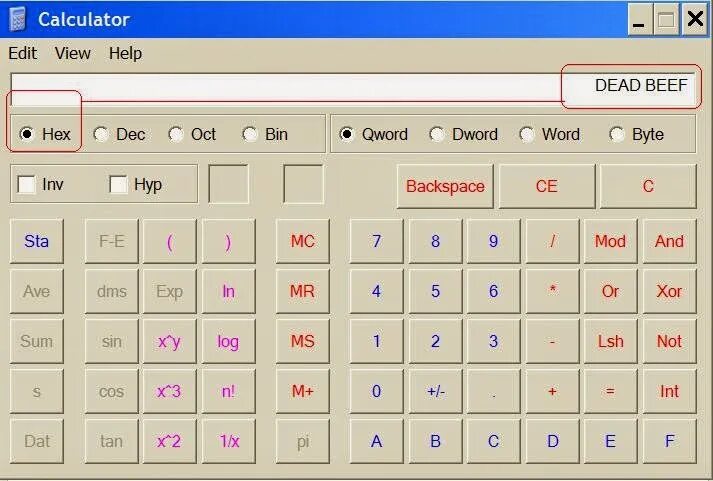
Task: Click the n! factorial button
Action: [228, 391]
